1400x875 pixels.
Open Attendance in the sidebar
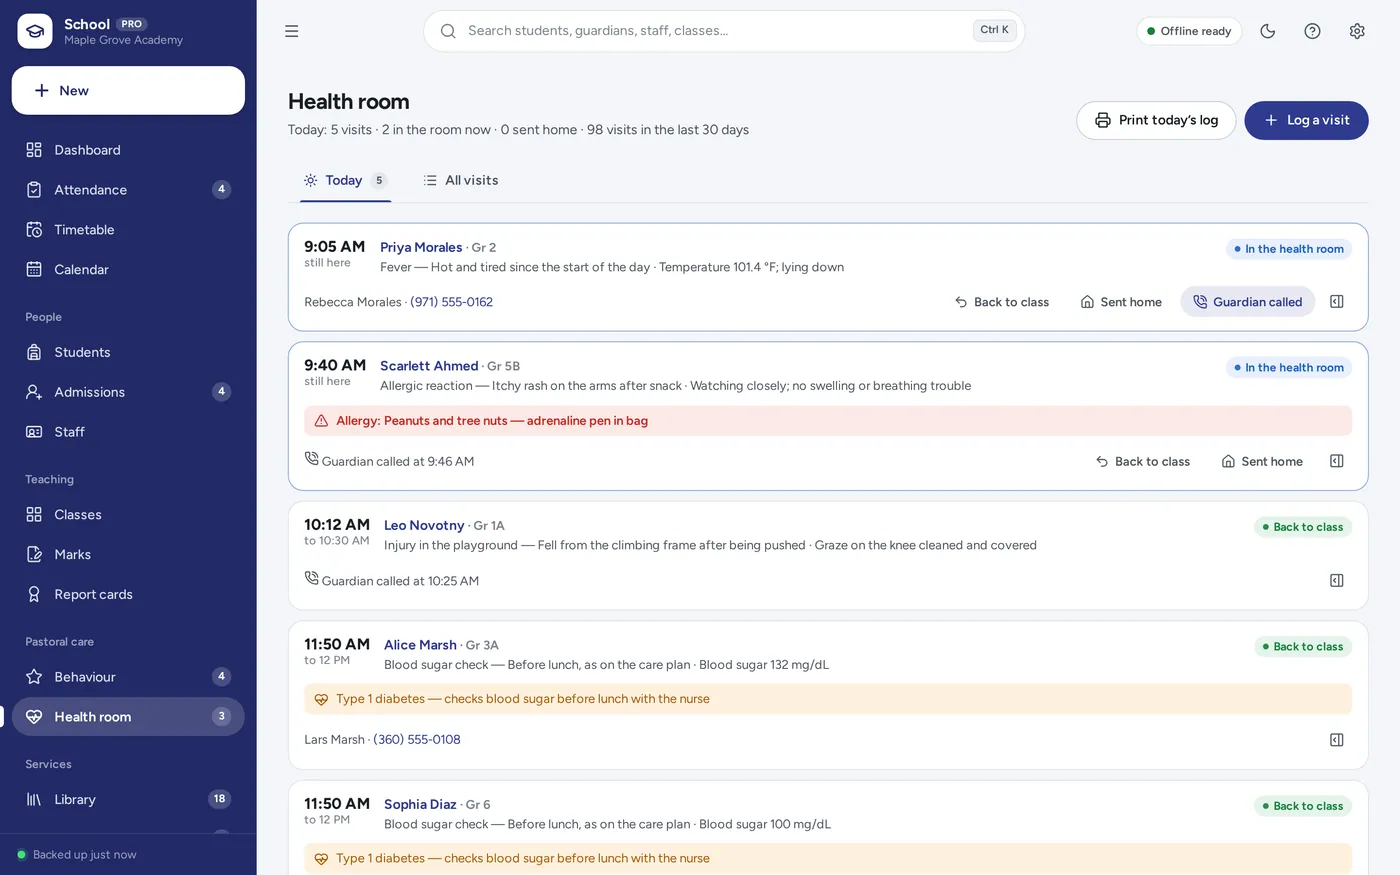(x=128, y=190)
